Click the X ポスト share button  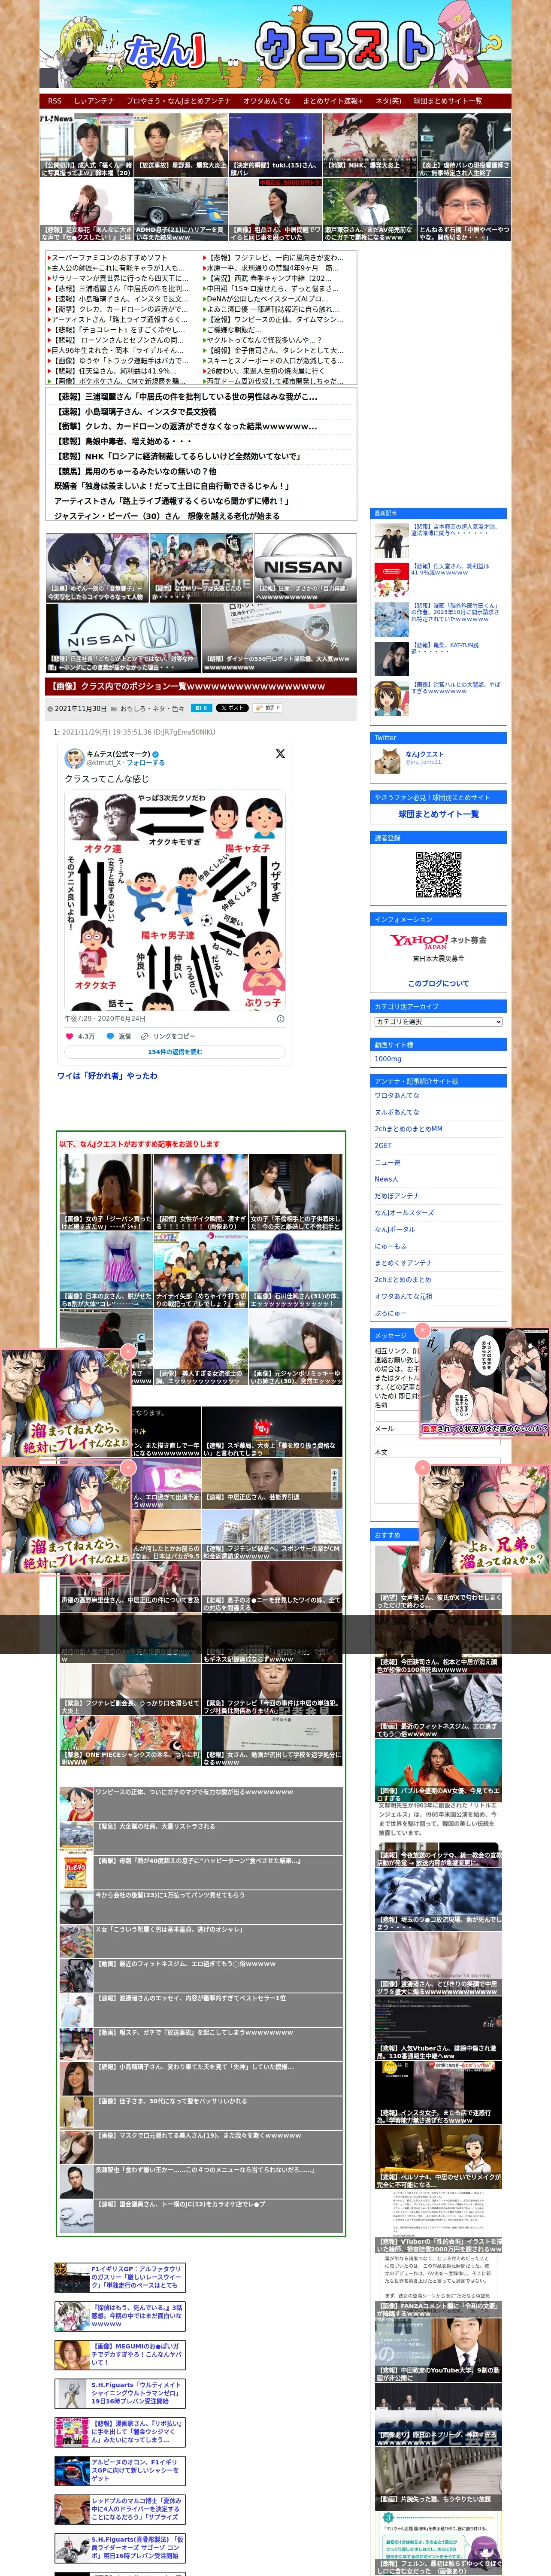(x=233, y=708)
